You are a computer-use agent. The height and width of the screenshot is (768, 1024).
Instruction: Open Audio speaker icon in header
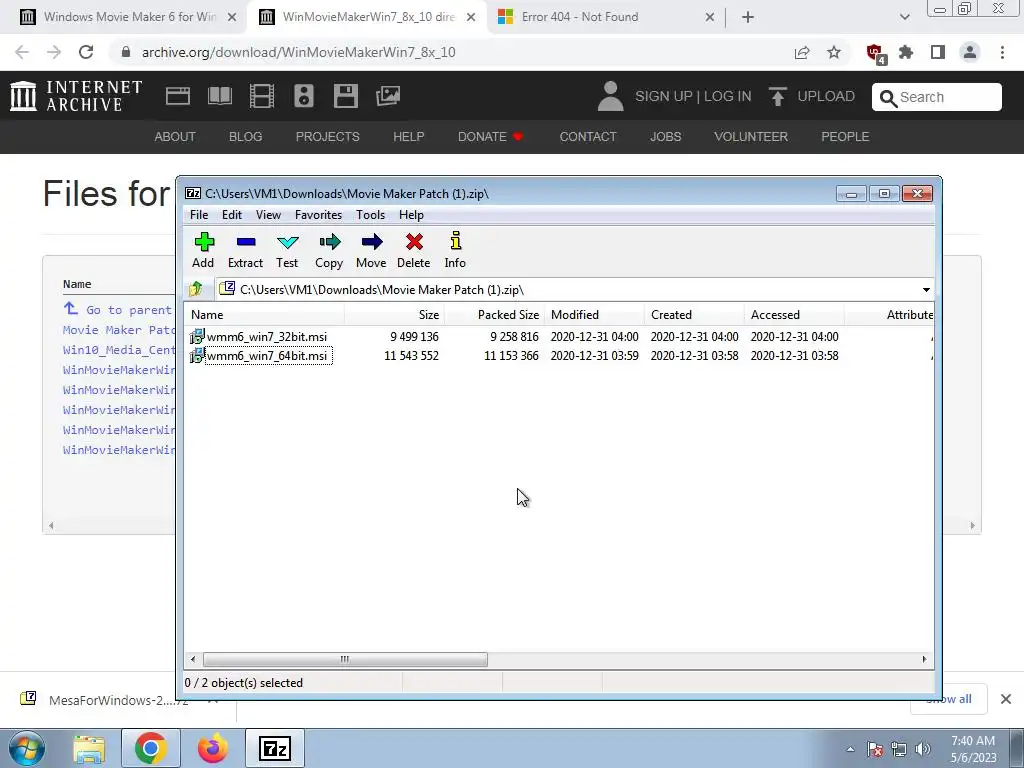[x=304, y=97]
